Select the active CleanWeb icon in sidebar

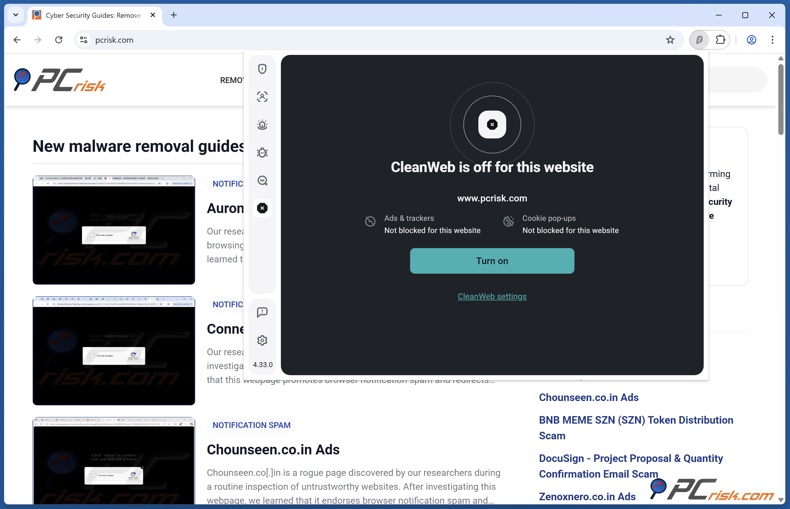pyautogui.click(x=262, y=208)
